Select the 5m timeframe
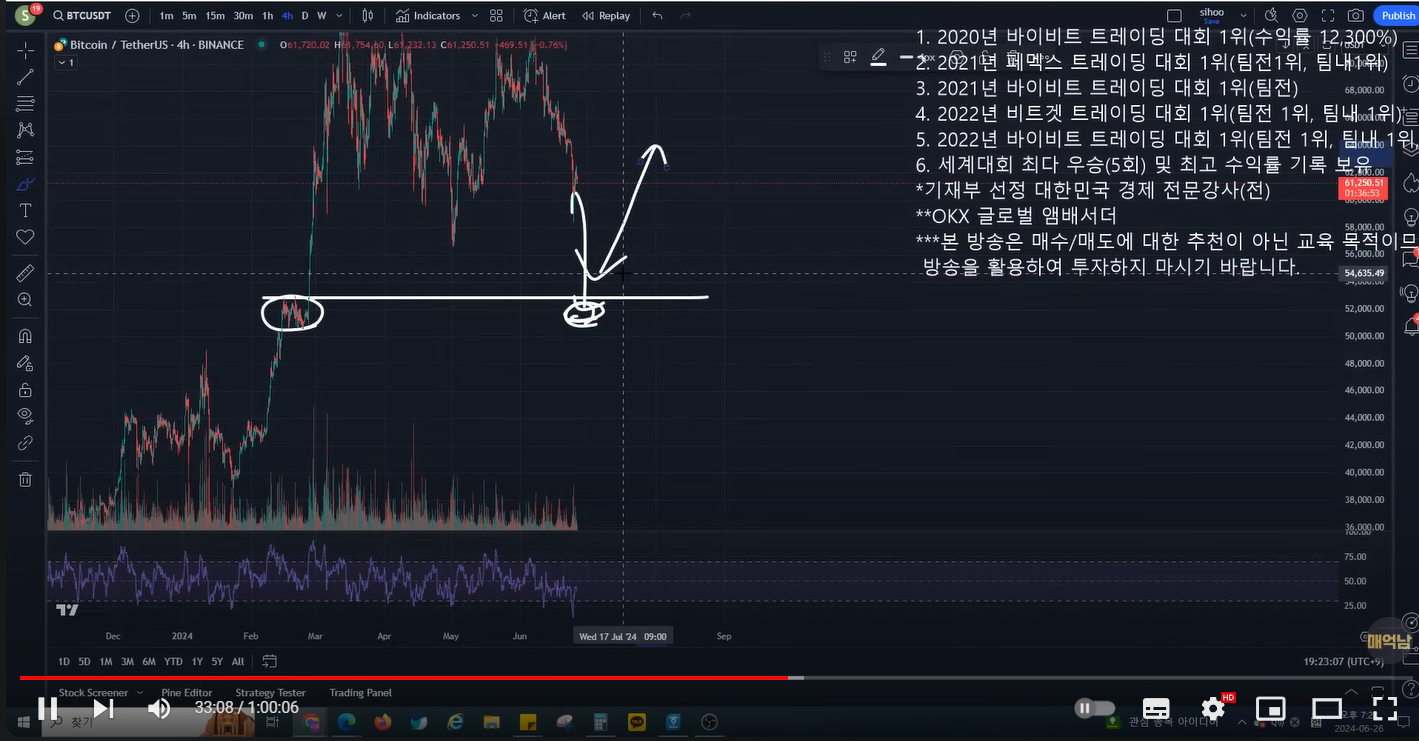 [x=189, y=16]
